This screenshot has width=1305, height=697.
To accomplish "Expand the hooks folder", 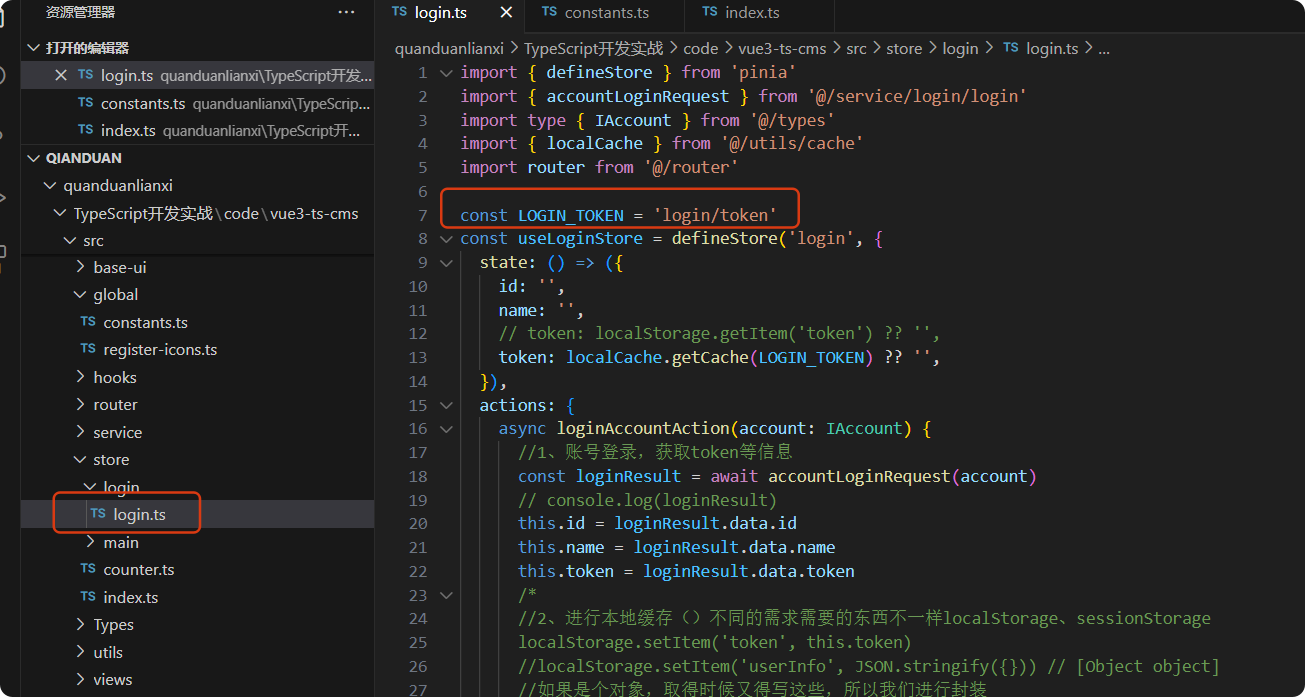I will [81, 378].
